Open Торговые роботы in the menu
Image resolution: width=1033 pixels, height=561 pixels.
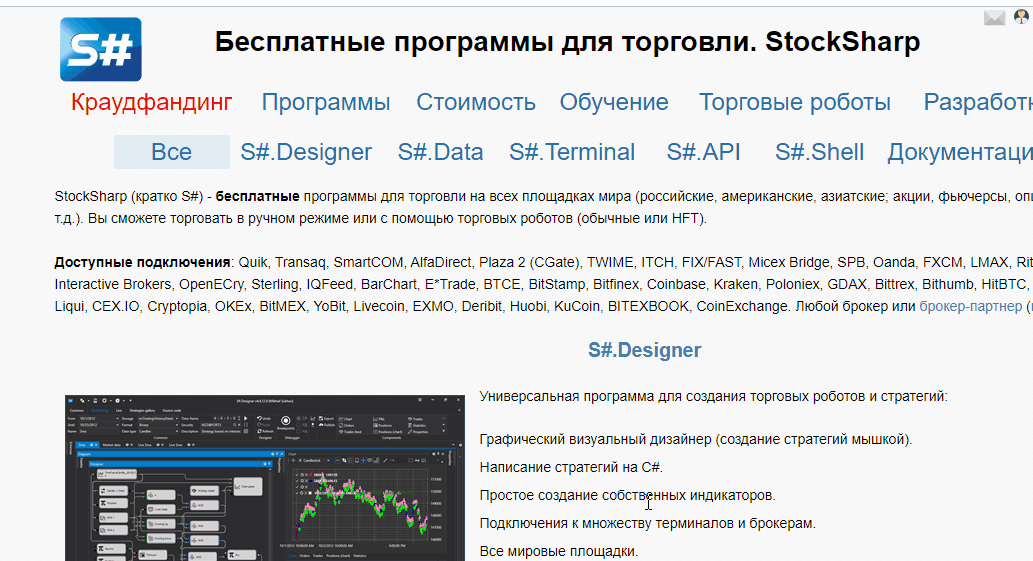click(795, 102)
